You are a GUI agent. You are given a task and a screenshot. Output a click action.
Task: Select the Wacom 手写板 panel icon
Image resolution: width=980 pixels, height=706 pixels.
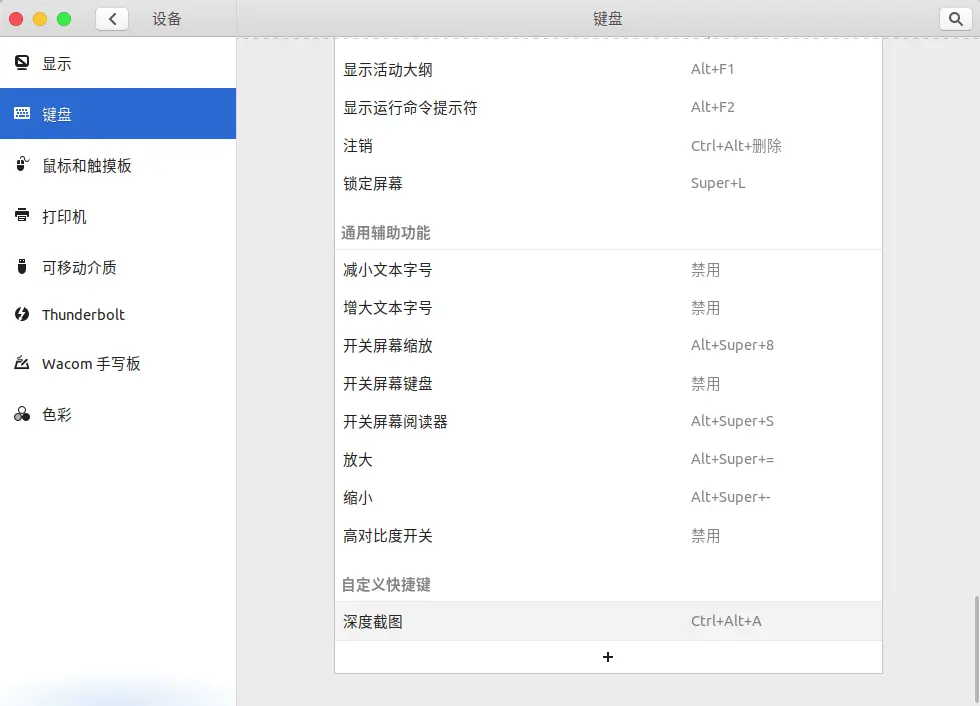click(x=22, y=363)
